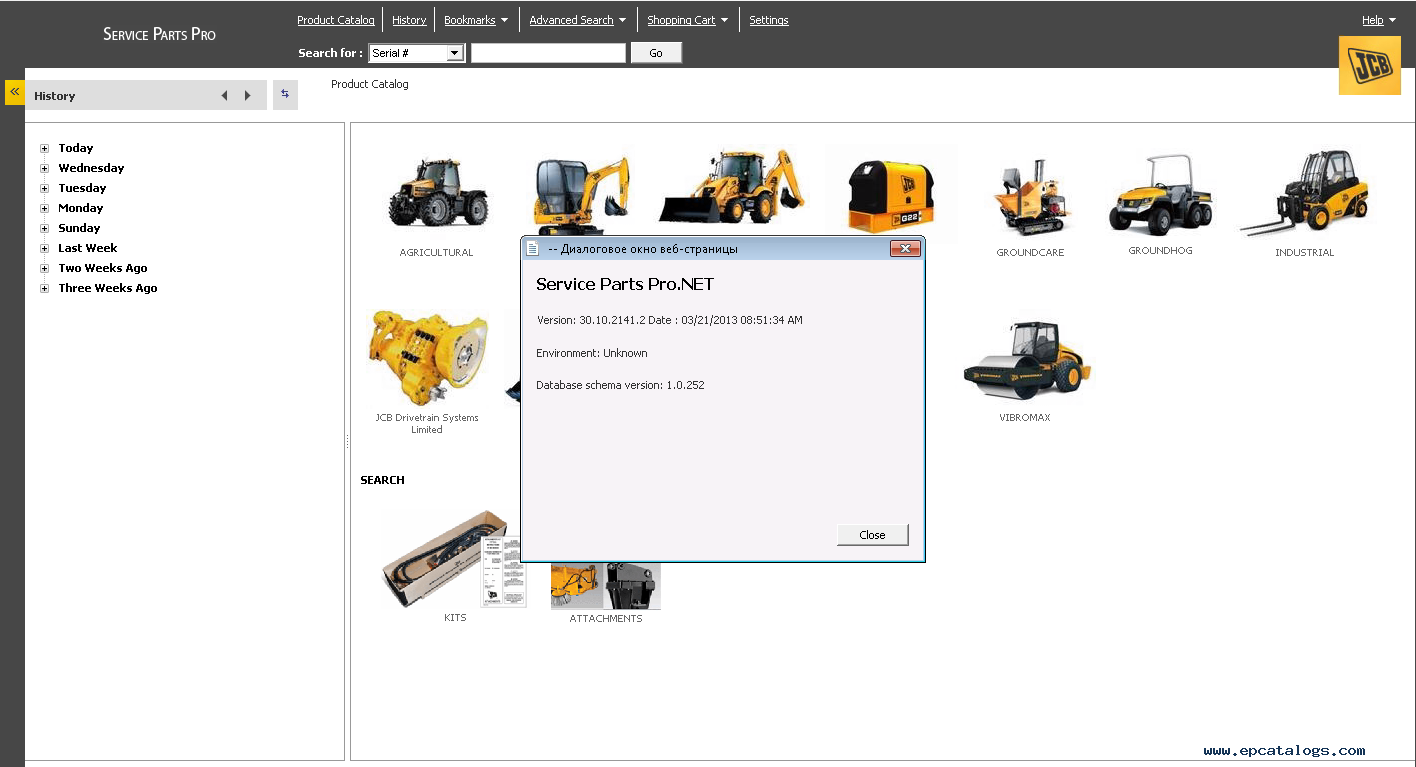
Task: Open the Advanced Search menu
Action: [x=578, y=20]
